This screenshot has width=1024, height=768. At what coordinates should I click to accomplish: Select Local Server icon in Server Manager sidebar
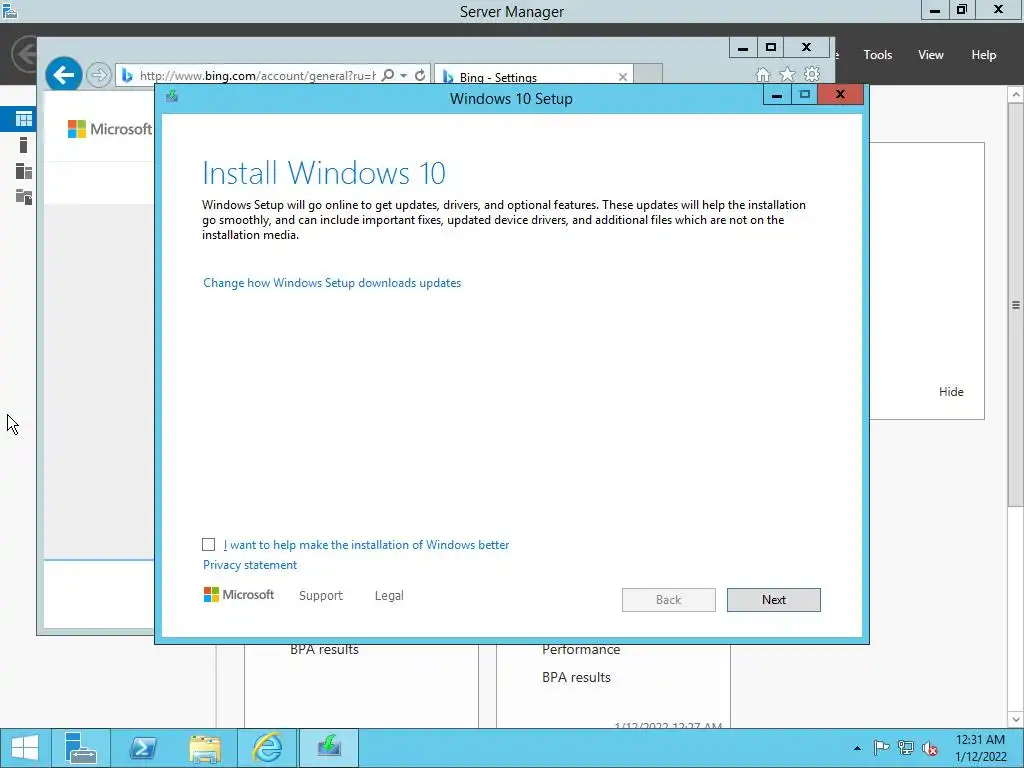(24, 145)
